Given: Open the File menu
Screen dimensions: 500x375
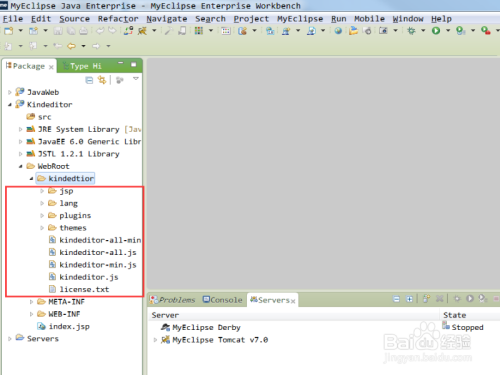Looking at the screenshot, I should click(13, 19).
